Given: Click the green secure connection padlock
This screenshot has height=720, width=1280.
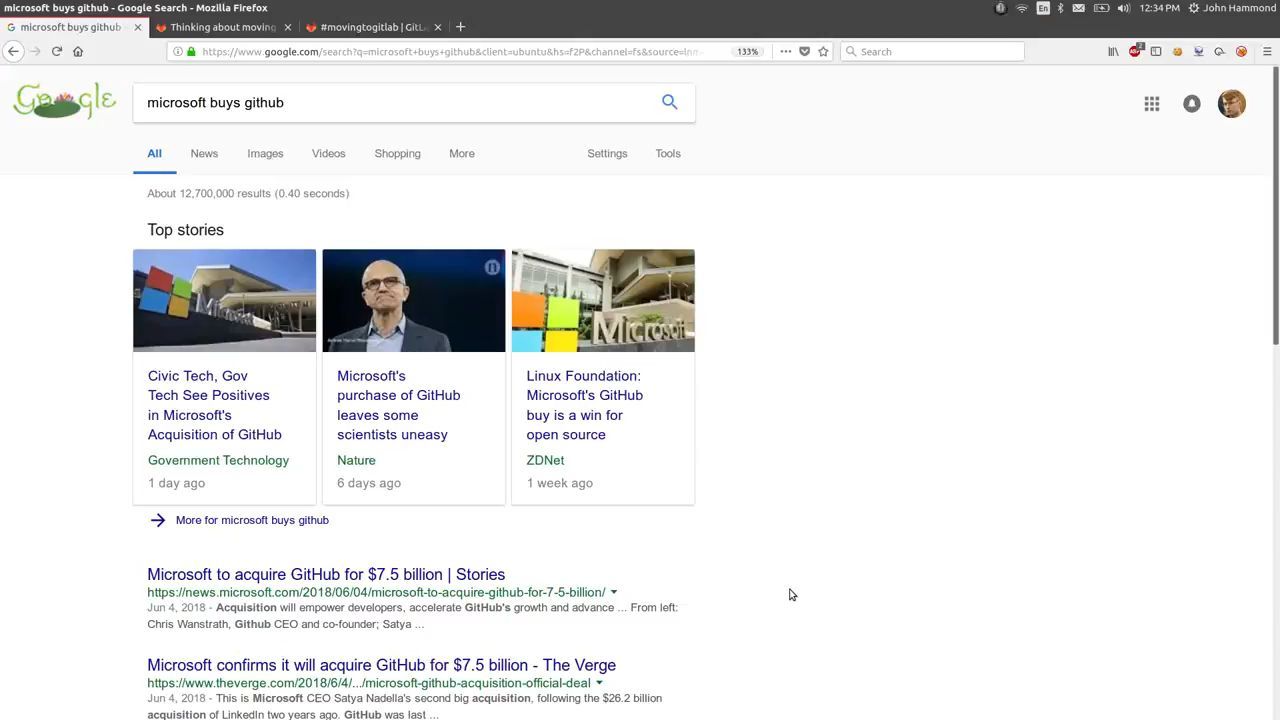Looking at the screenshot, I should pos(191,51).
